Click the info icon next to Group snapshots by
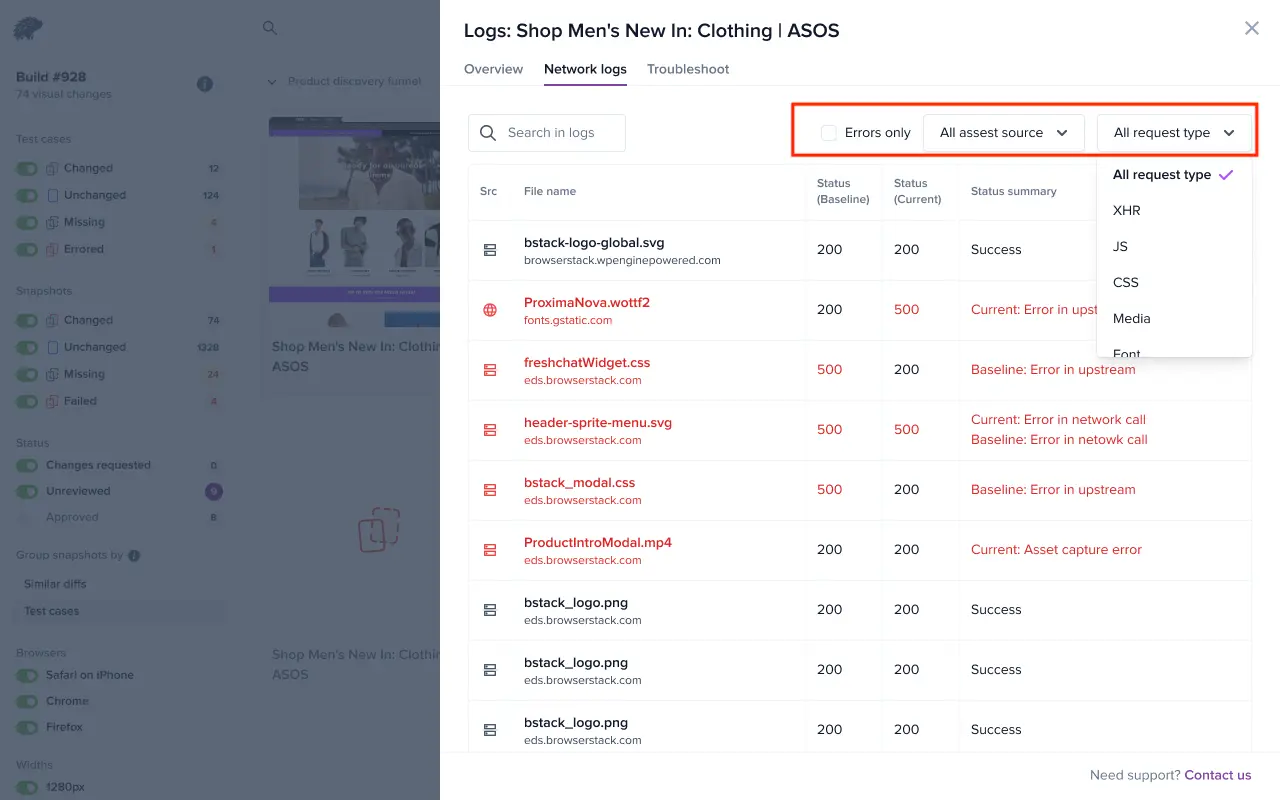This screenshot has width=1280, height=800. [x=134, y=555]
